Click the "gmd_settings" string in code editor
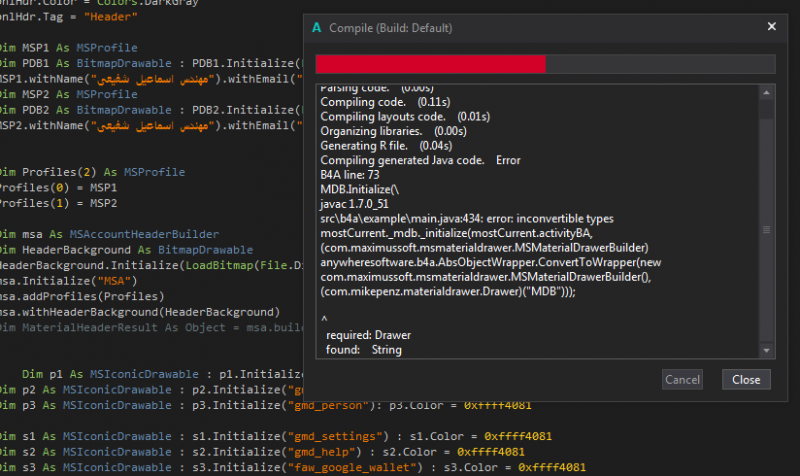The width and height of the screenshot is (800, 476). (x=333, y=436)
